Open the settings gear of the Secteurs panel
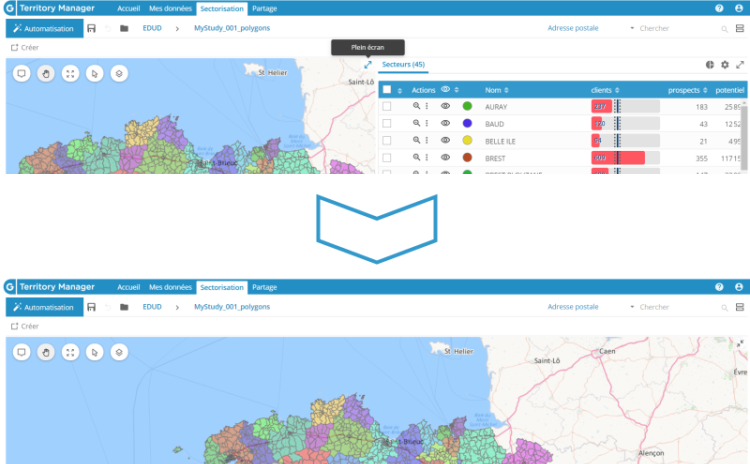This screenshot has height=464, width=750. pos(725,65)
